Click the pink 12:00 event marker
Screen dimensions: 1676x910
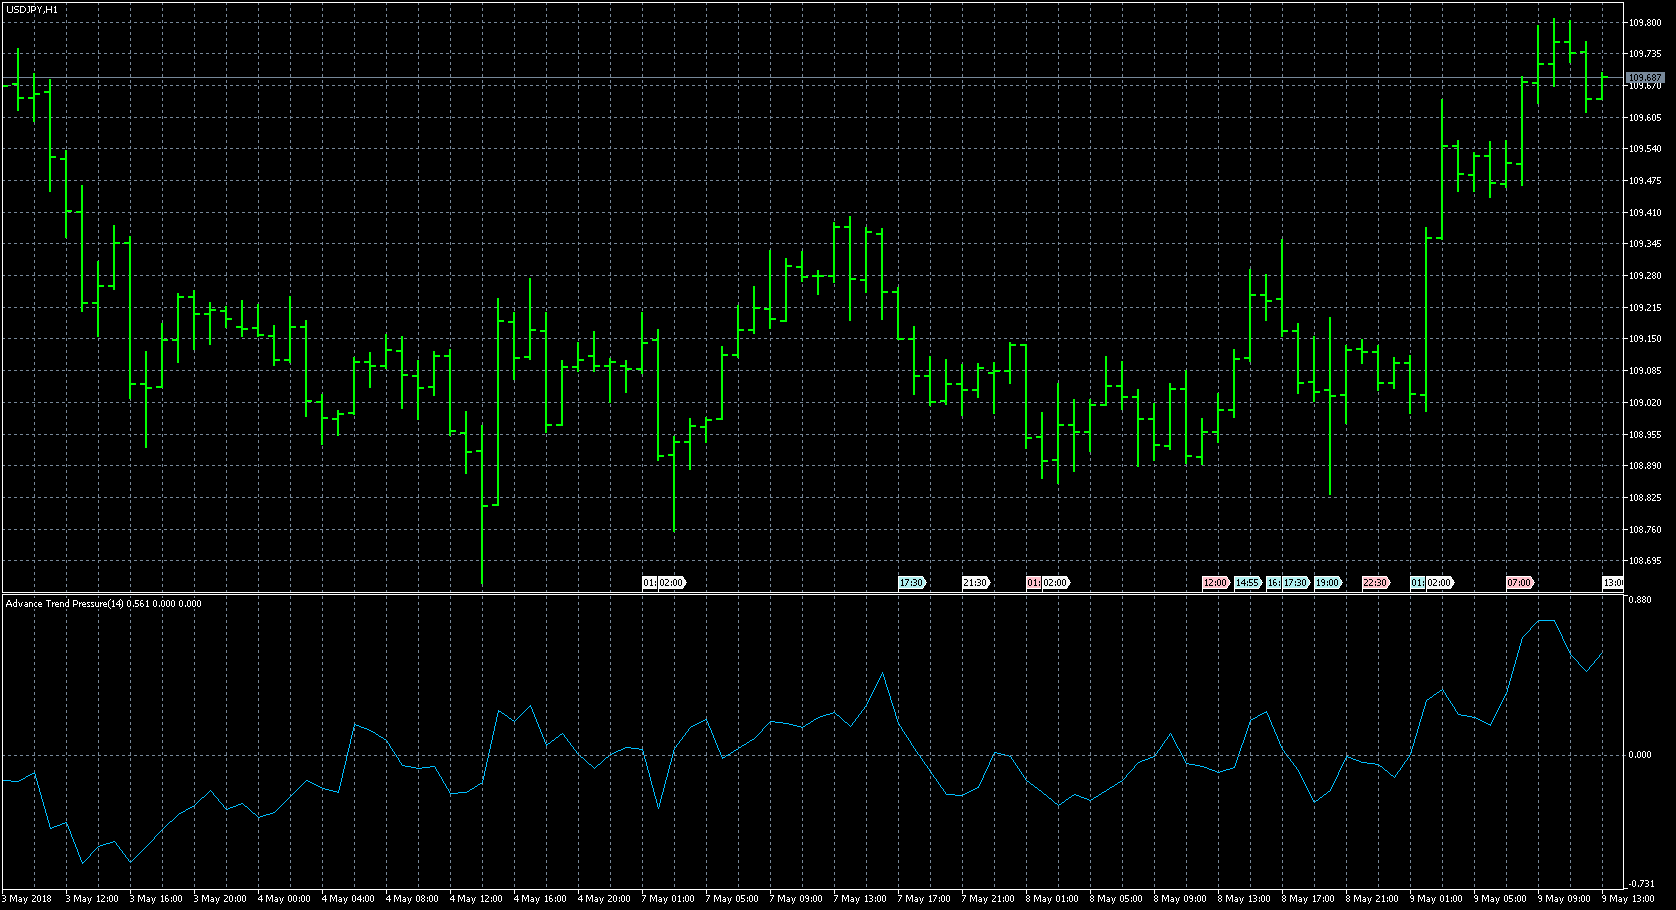click(x=1215, y=583)
